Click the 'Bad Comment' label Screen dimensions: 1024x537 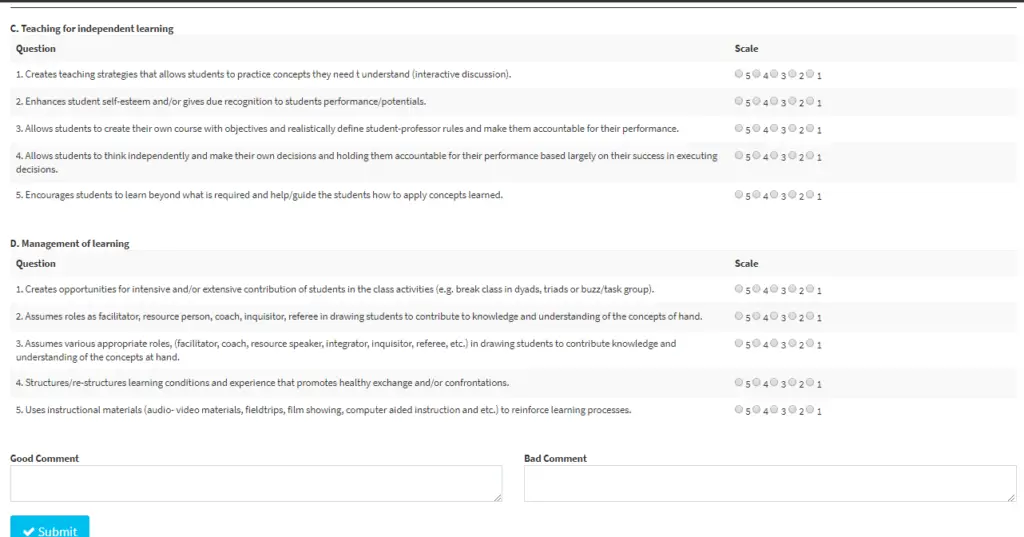click(x=555, y=459)
